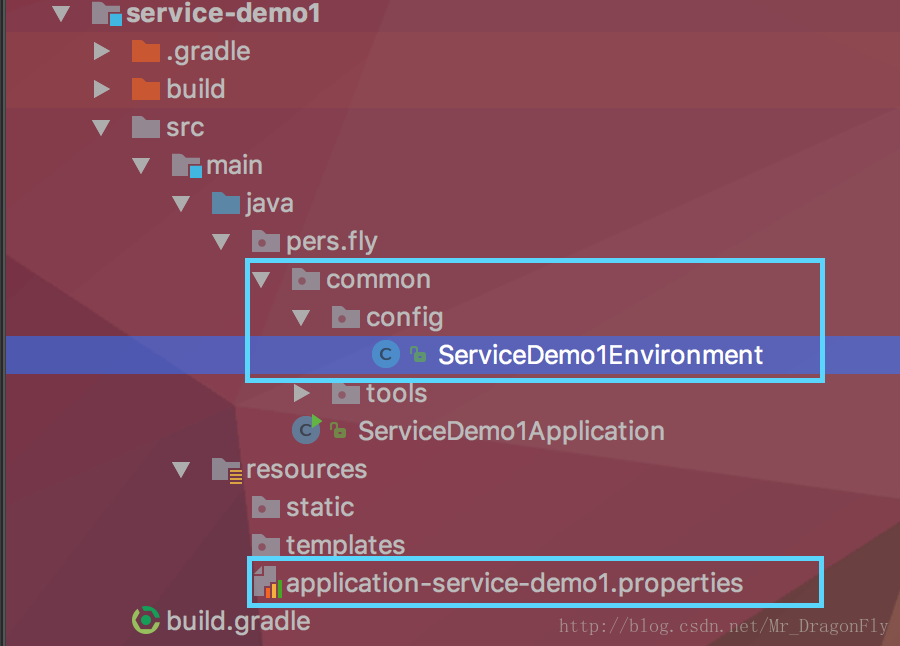
Task: Select the static folder
Action: point(320,507)
